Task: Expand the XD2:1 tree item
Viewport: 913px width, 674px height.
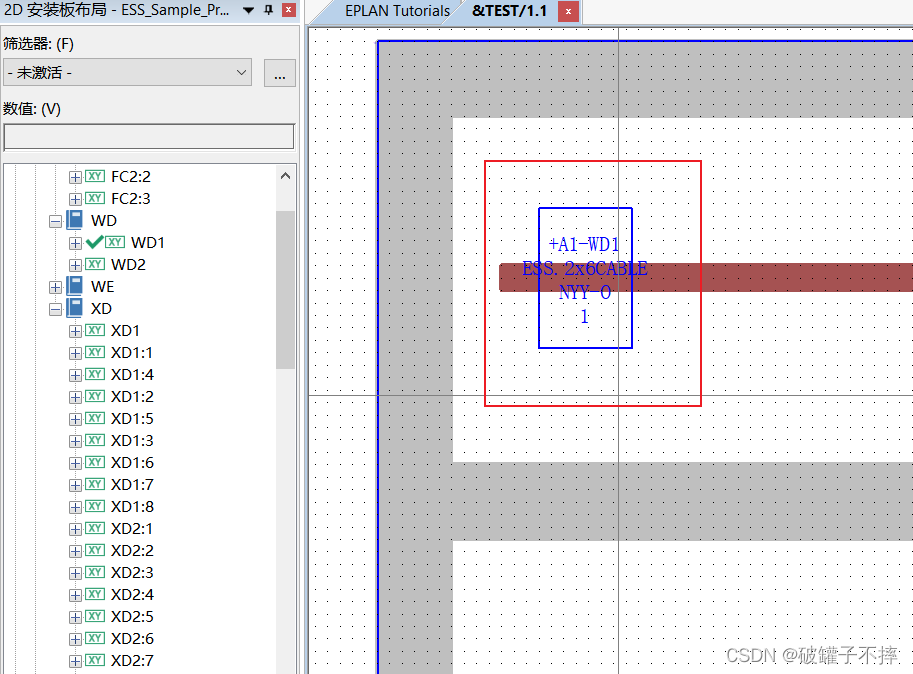Action: pos(75,528)
